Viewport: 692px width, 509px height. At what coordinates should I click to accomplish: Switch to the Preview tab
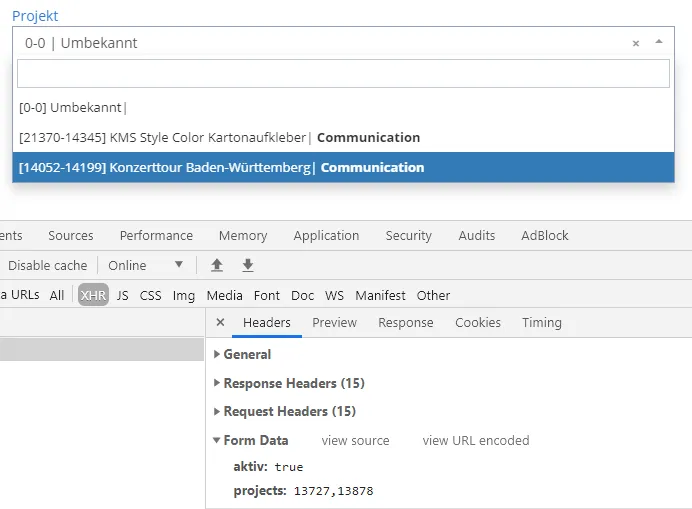coord(334,323)
